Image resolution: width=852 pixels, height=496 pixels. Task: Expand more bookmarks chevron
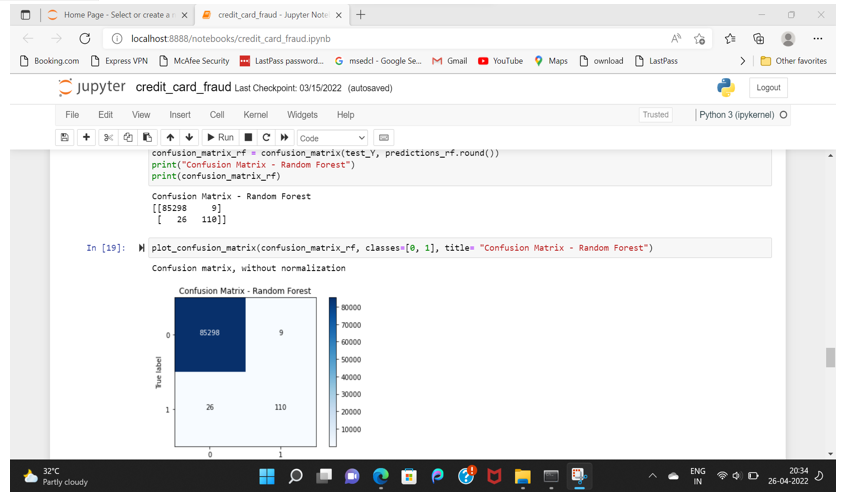pyautogui.click(x=742, y=61)
